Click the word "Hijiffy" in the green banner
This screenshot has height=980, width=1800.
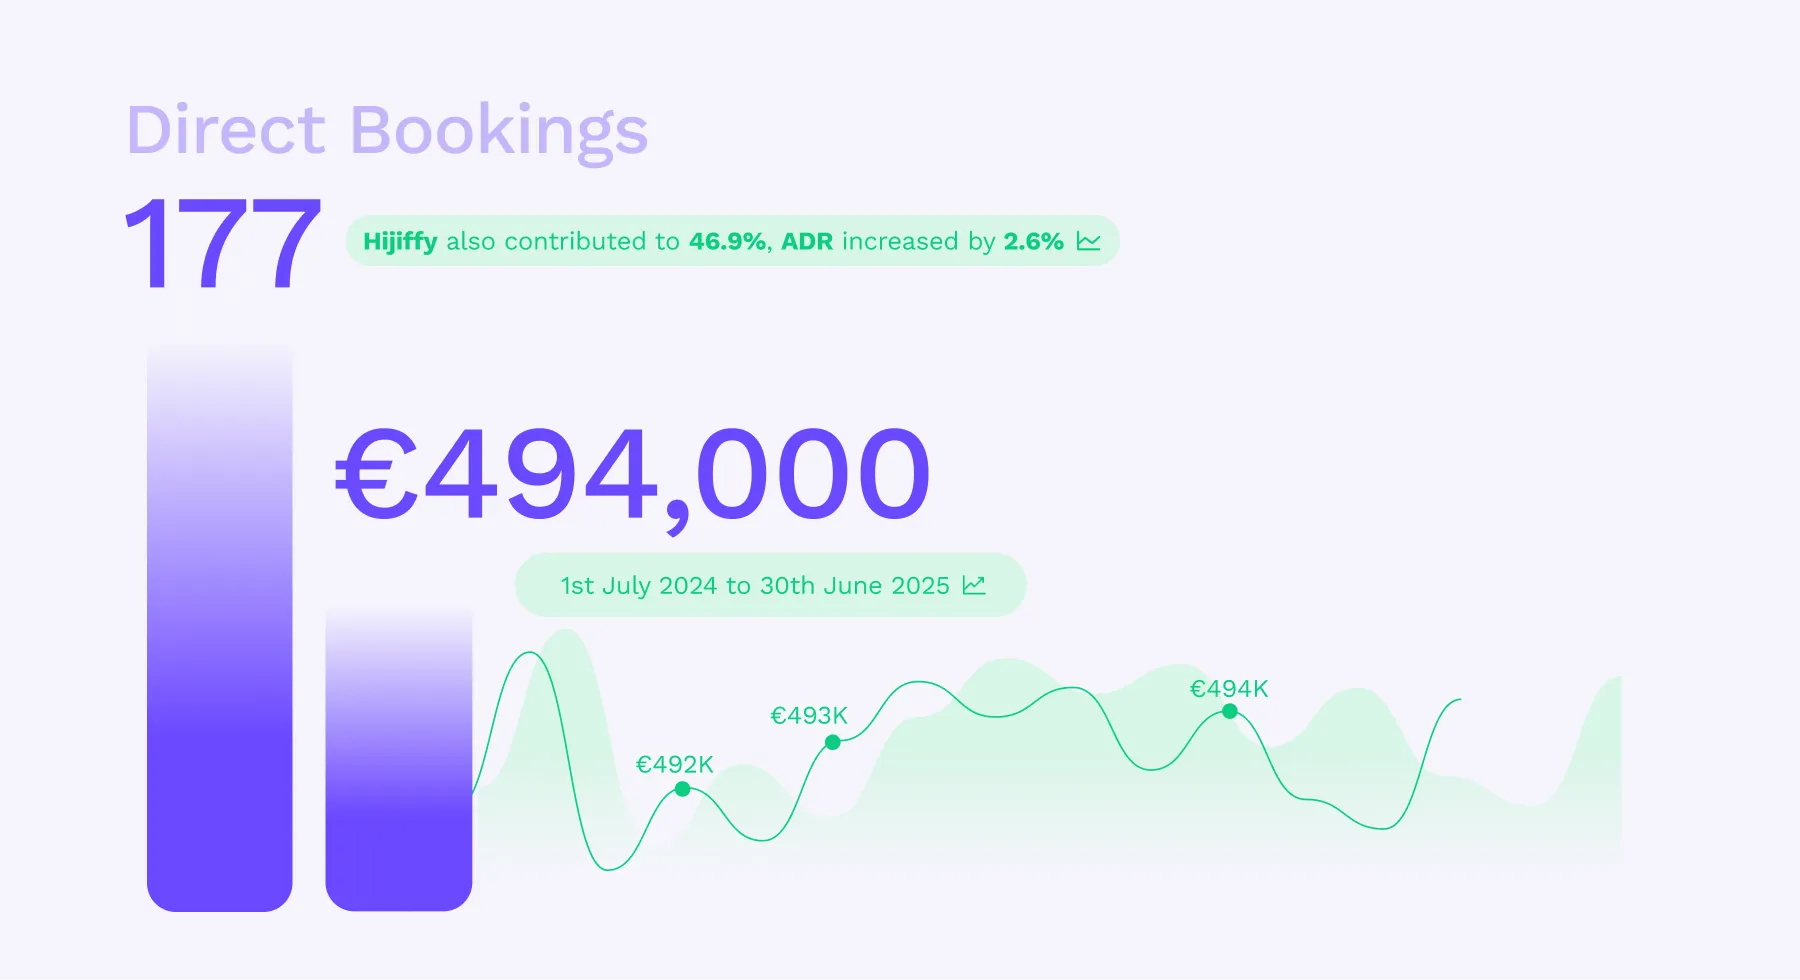click(400, 242)
